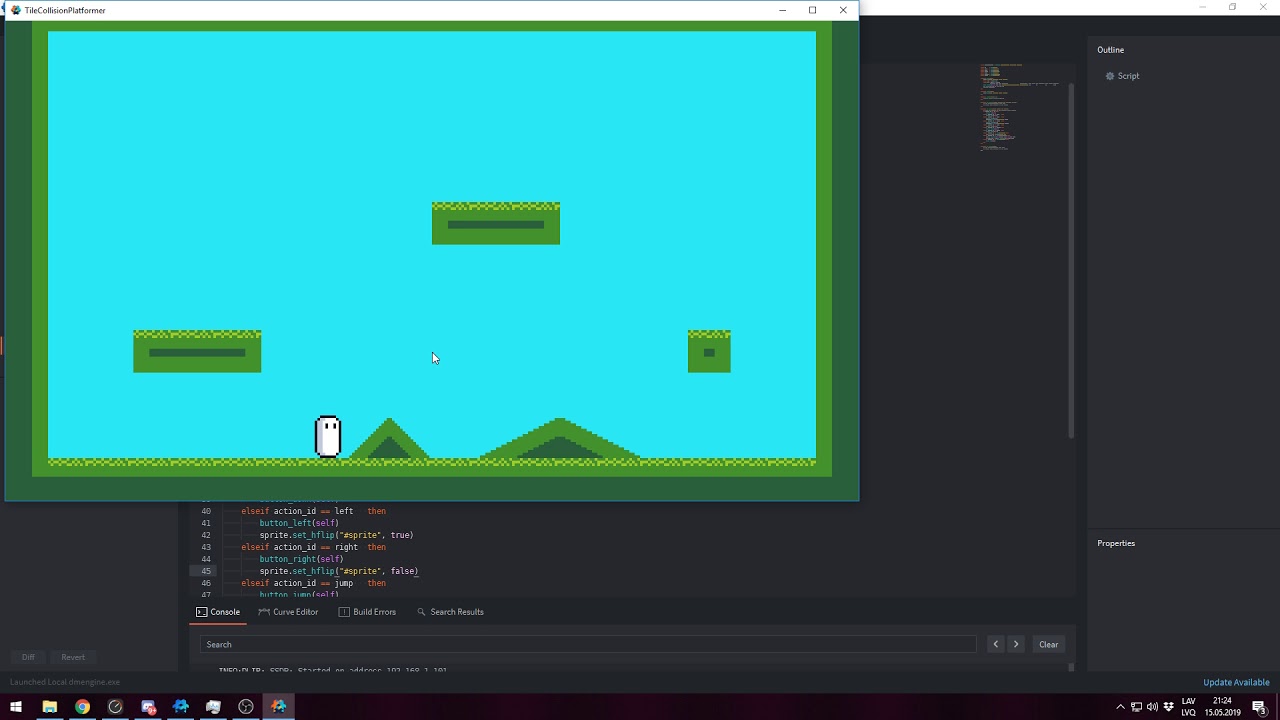The height and width of the screenshot is (720, 1280).
Task: Switch the LAV keyboard language indicator
Action: (x=1189, y=707)
